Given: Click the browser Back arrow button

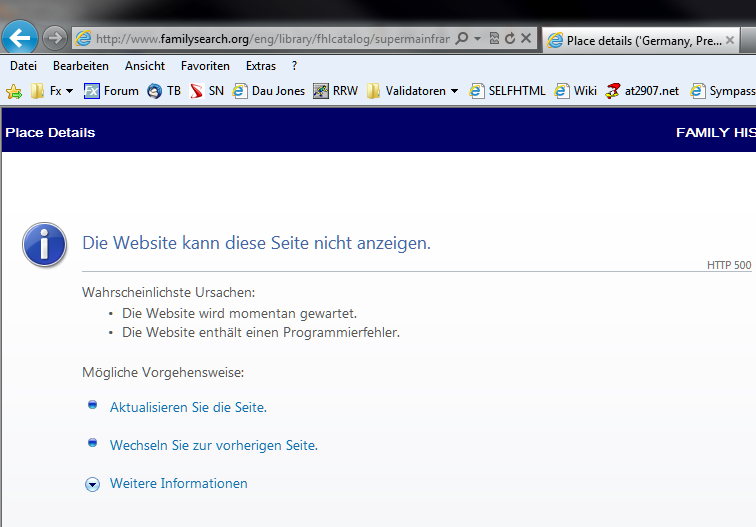Looking at the screenshot, I should pos(21,39).
